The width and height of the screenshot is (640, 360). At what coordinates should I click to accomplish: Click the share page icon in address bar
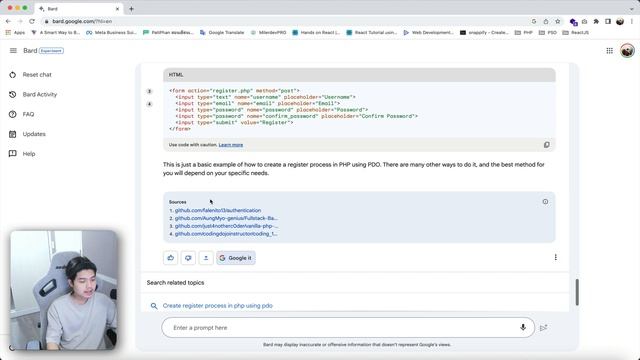tap(546, 21)
